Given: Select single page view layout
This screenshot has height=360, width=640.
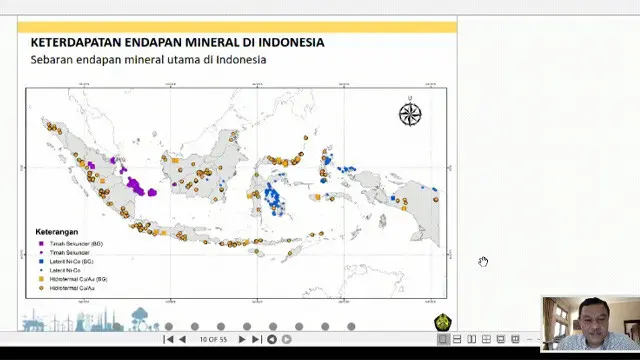Looking at the screenshot, I should pos(443,339).
